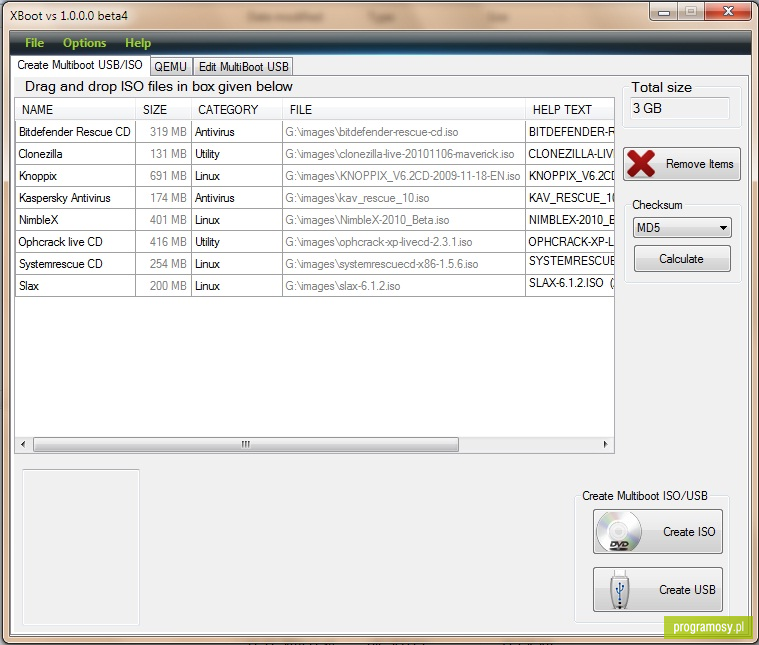Select the Knoppix name cell
The height and width of the screenshot is (645, 759).
pos(75,176)
